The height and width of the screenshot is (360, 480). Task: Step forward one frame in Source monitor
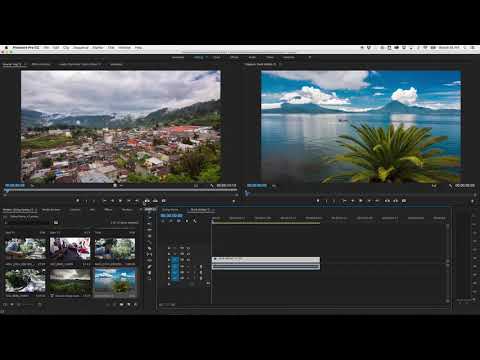[x=129, y=201]
